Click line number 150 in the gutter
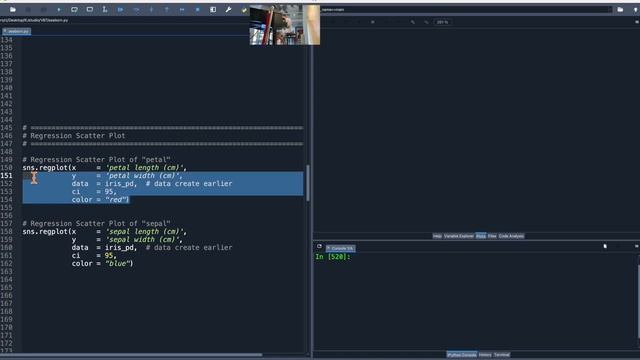Viewport: 640px width, 360px height. pyautogui.click(x=7, y=168)
